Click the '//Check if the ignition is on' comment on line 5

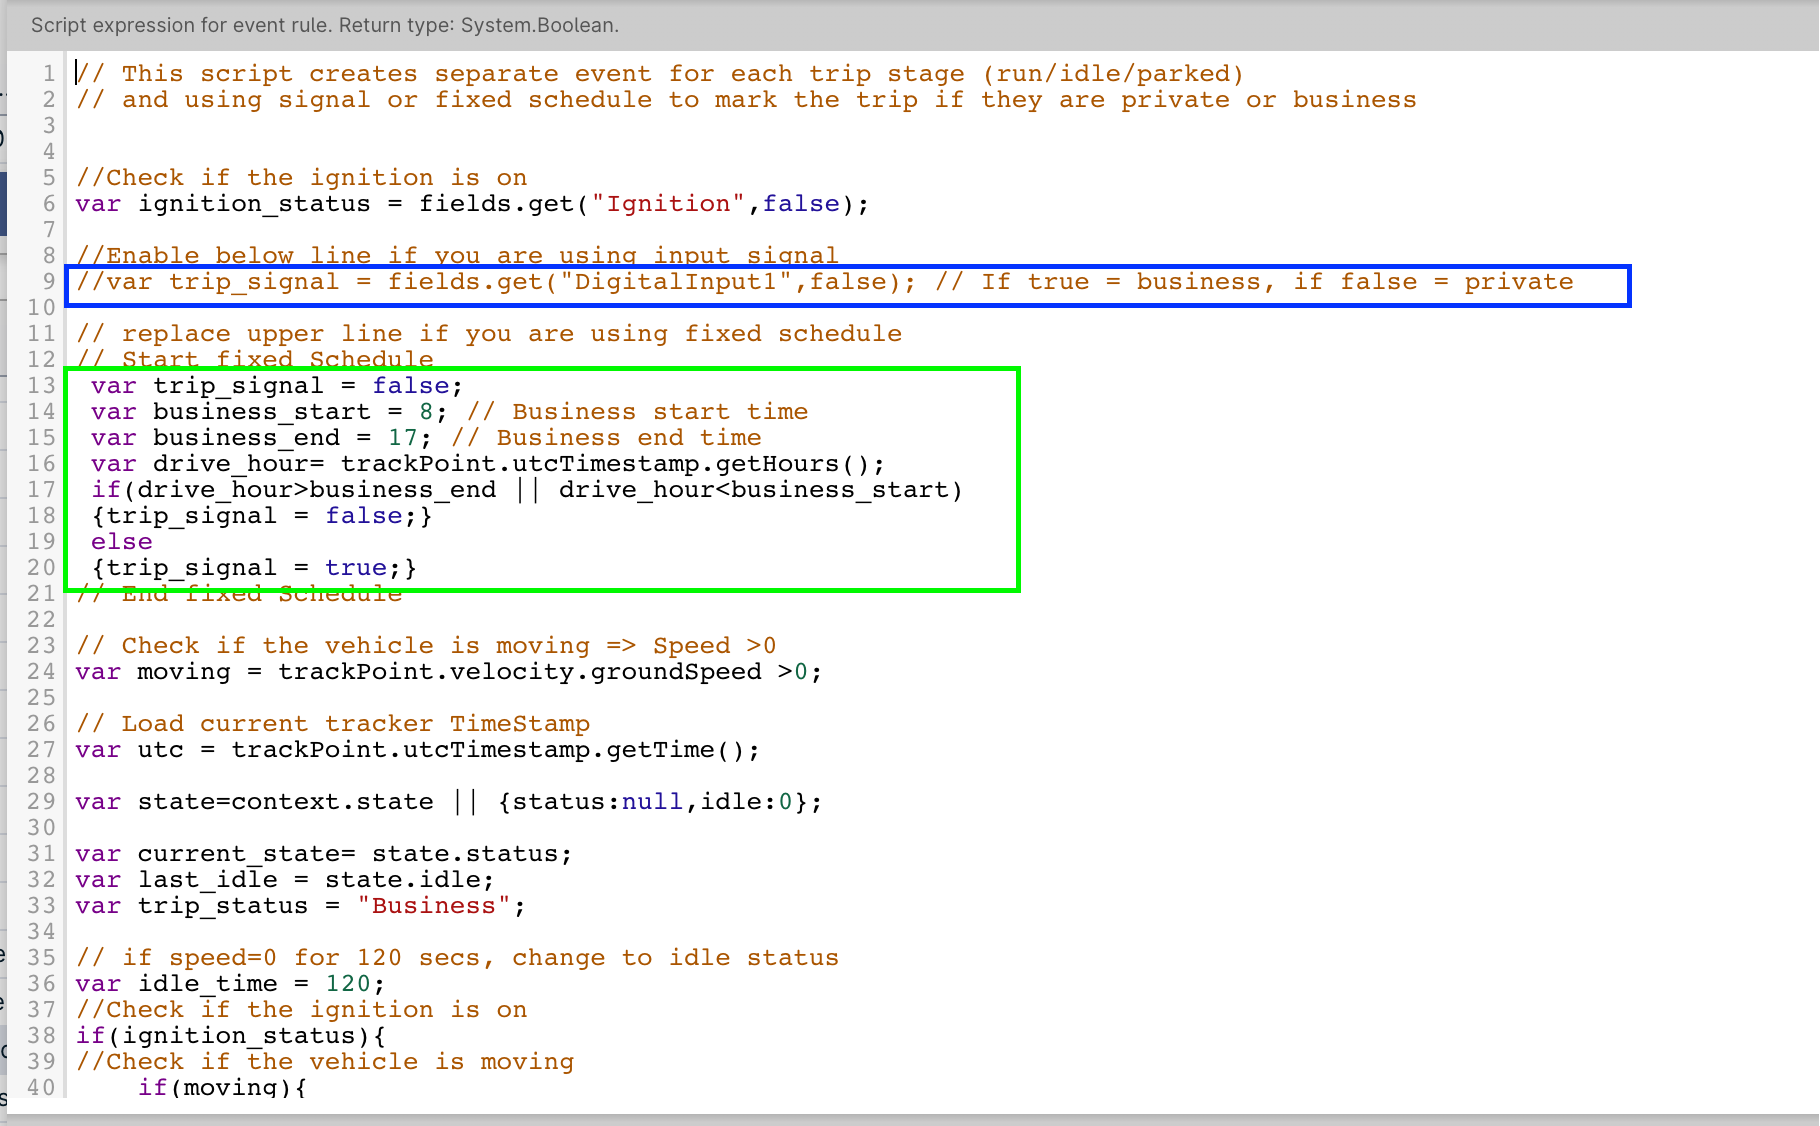(301, 178)
